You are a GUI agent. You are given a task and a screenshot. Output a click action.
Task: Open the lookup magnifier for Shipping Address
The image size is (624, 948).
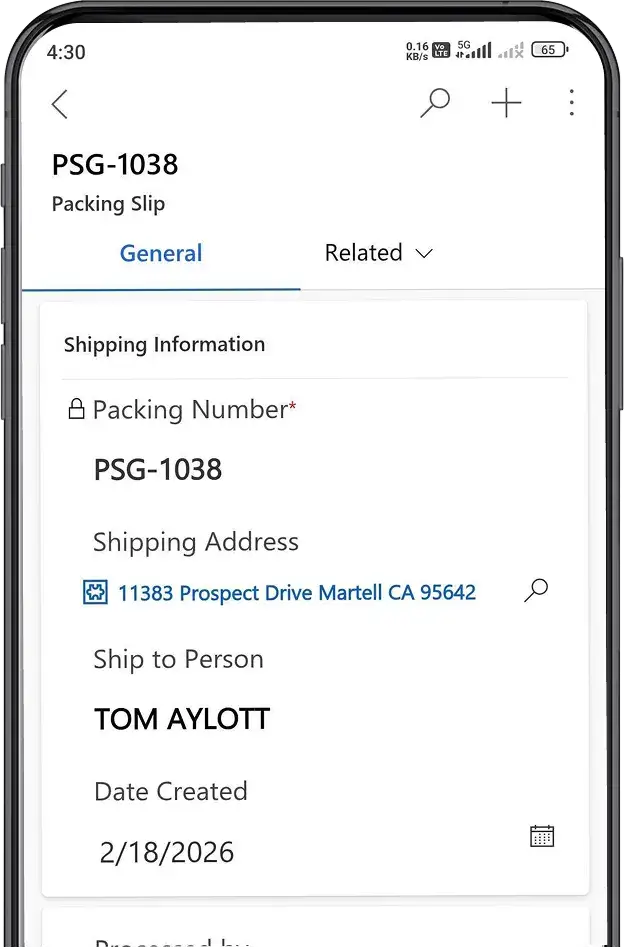click(536, 591)
